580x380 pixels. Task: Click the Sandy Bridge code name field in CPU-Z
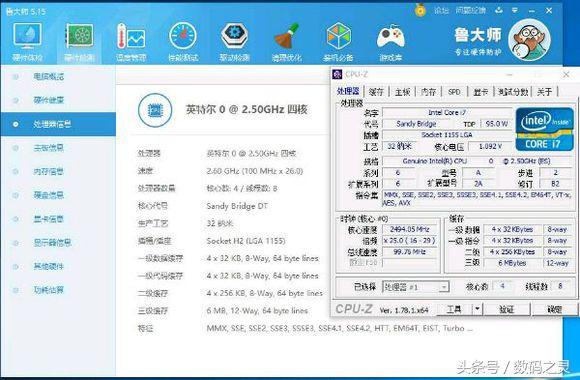point(417,124)
